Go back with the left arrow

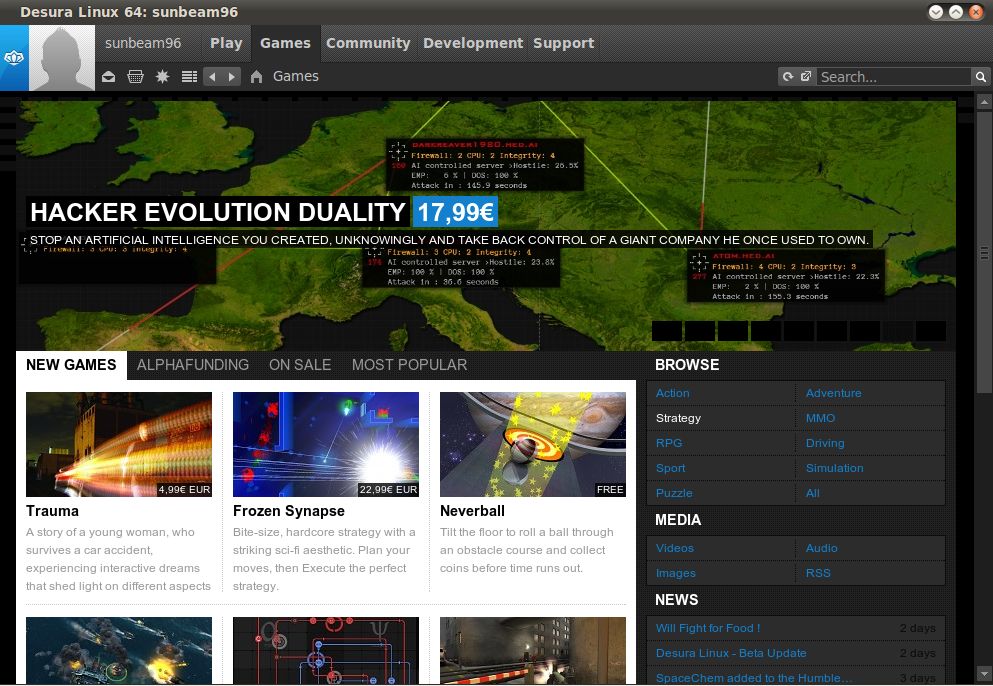[x=213, y=77]
